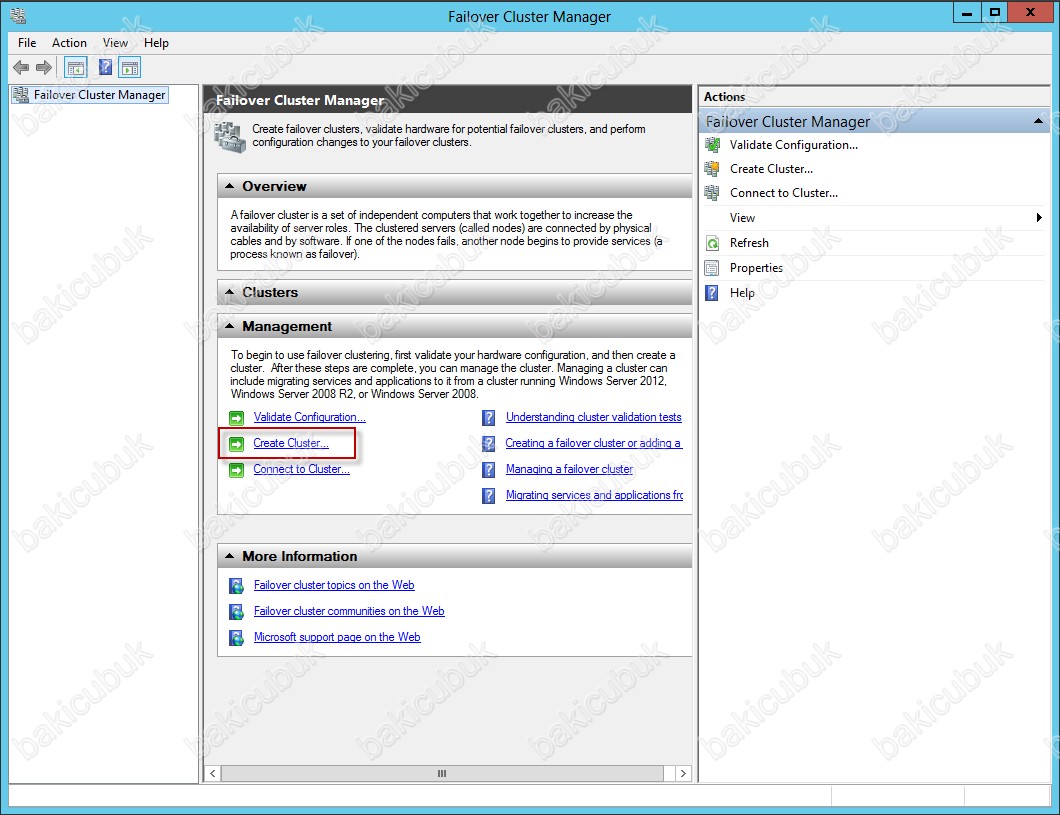Minimize the Failover Cluster Manager window

click(967, 12)
